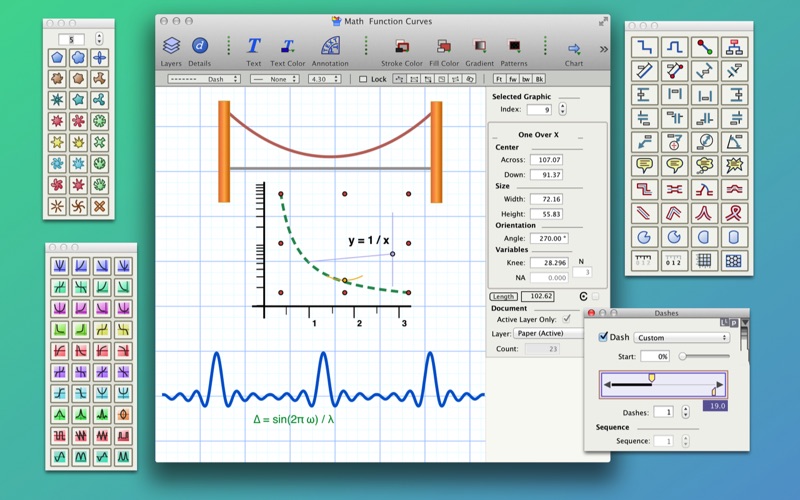The width and height of the screenshot is (800, 500).
Task: Pick the stair-step connector icon in palette
Action: [x=644, y=47]
